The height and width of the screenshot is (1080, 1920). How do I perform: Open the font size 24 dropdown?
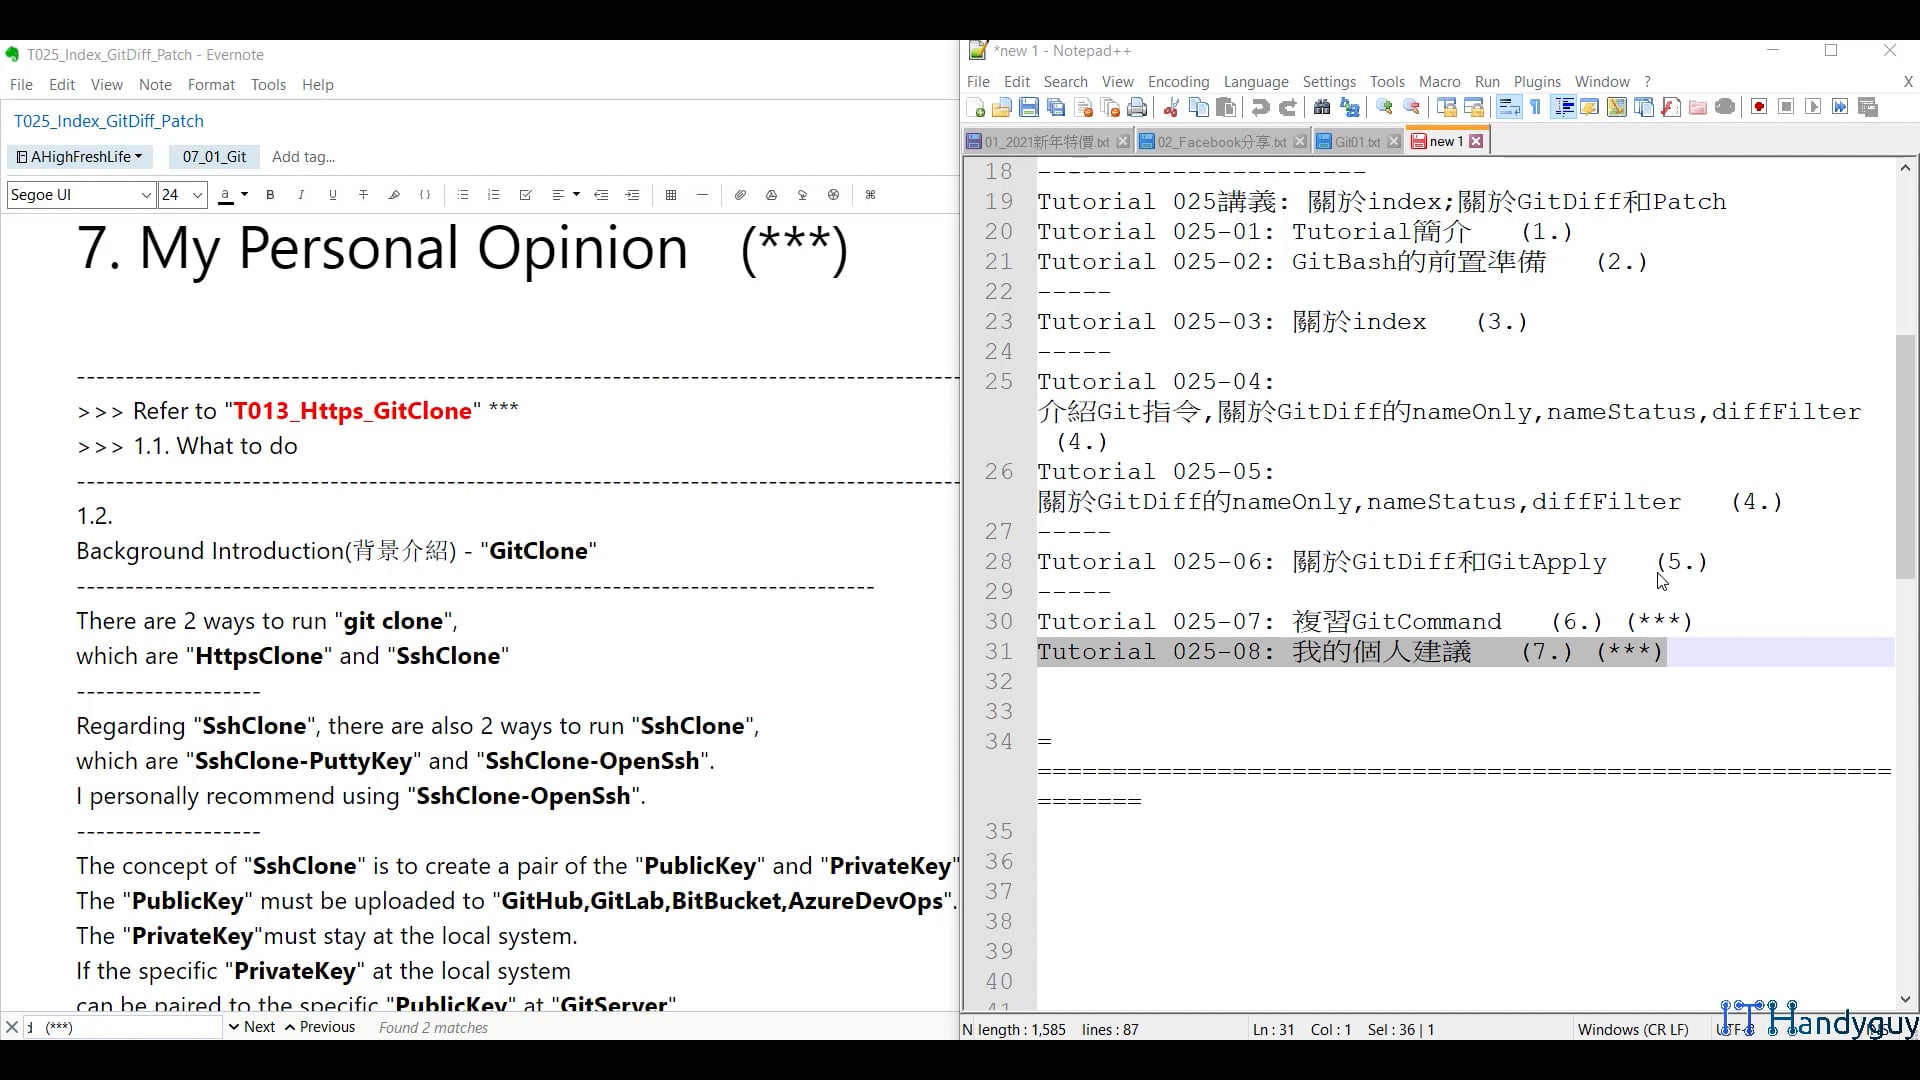182,195
